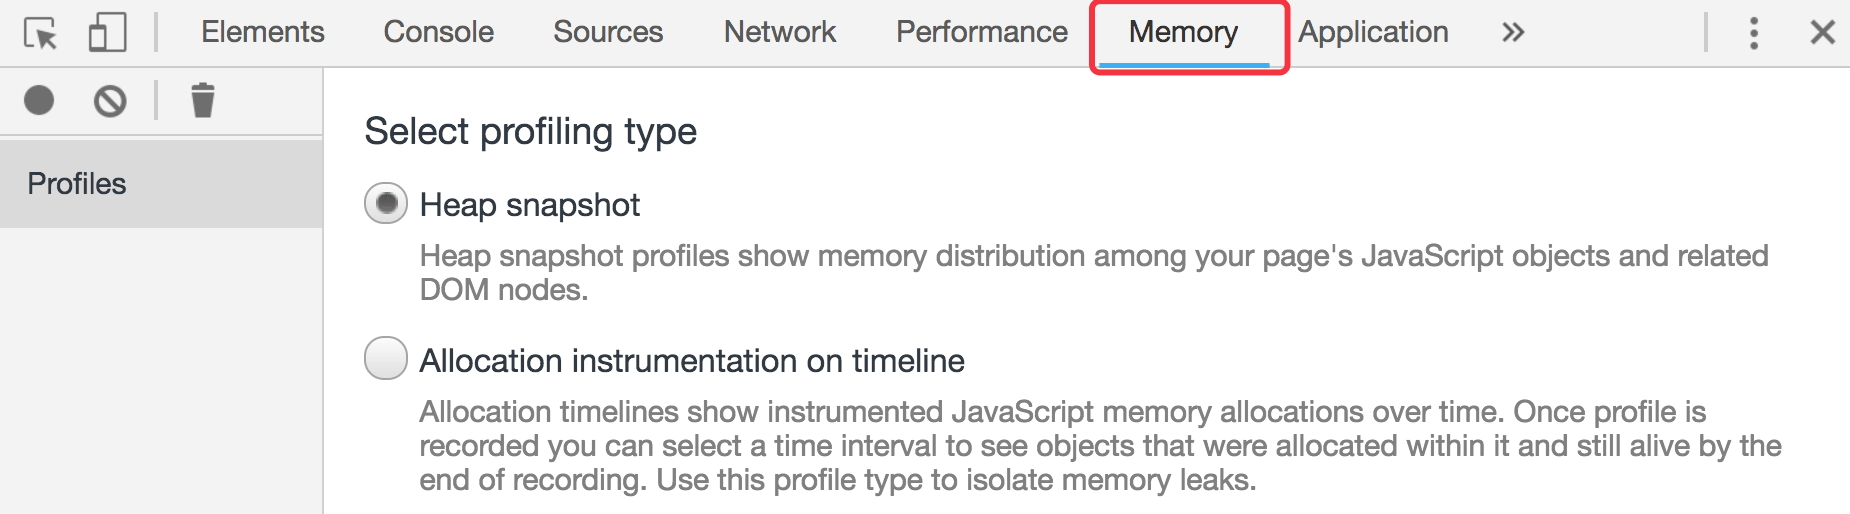Screen dimensions: 1850x514
Task: Select Profiles in the left sidebar
Action: click(x=77, y=184)
